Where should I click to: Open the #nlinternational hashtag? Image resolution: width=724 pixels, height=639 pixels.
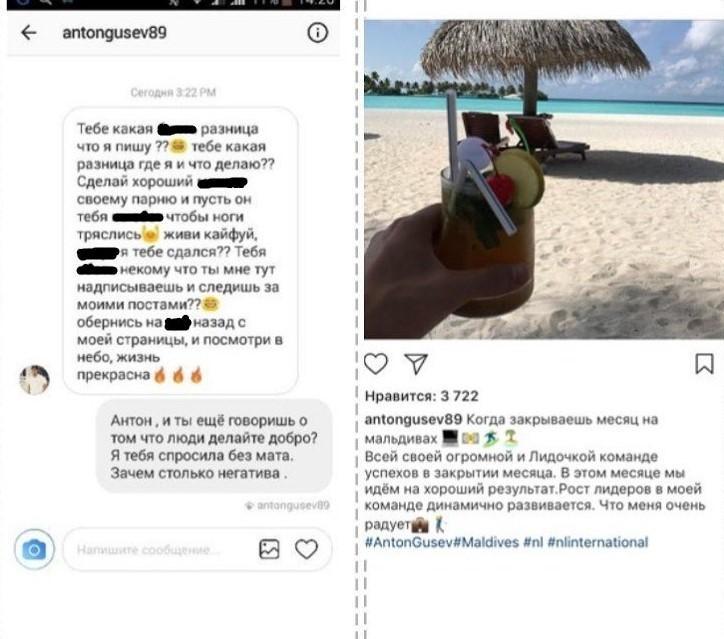598,542
